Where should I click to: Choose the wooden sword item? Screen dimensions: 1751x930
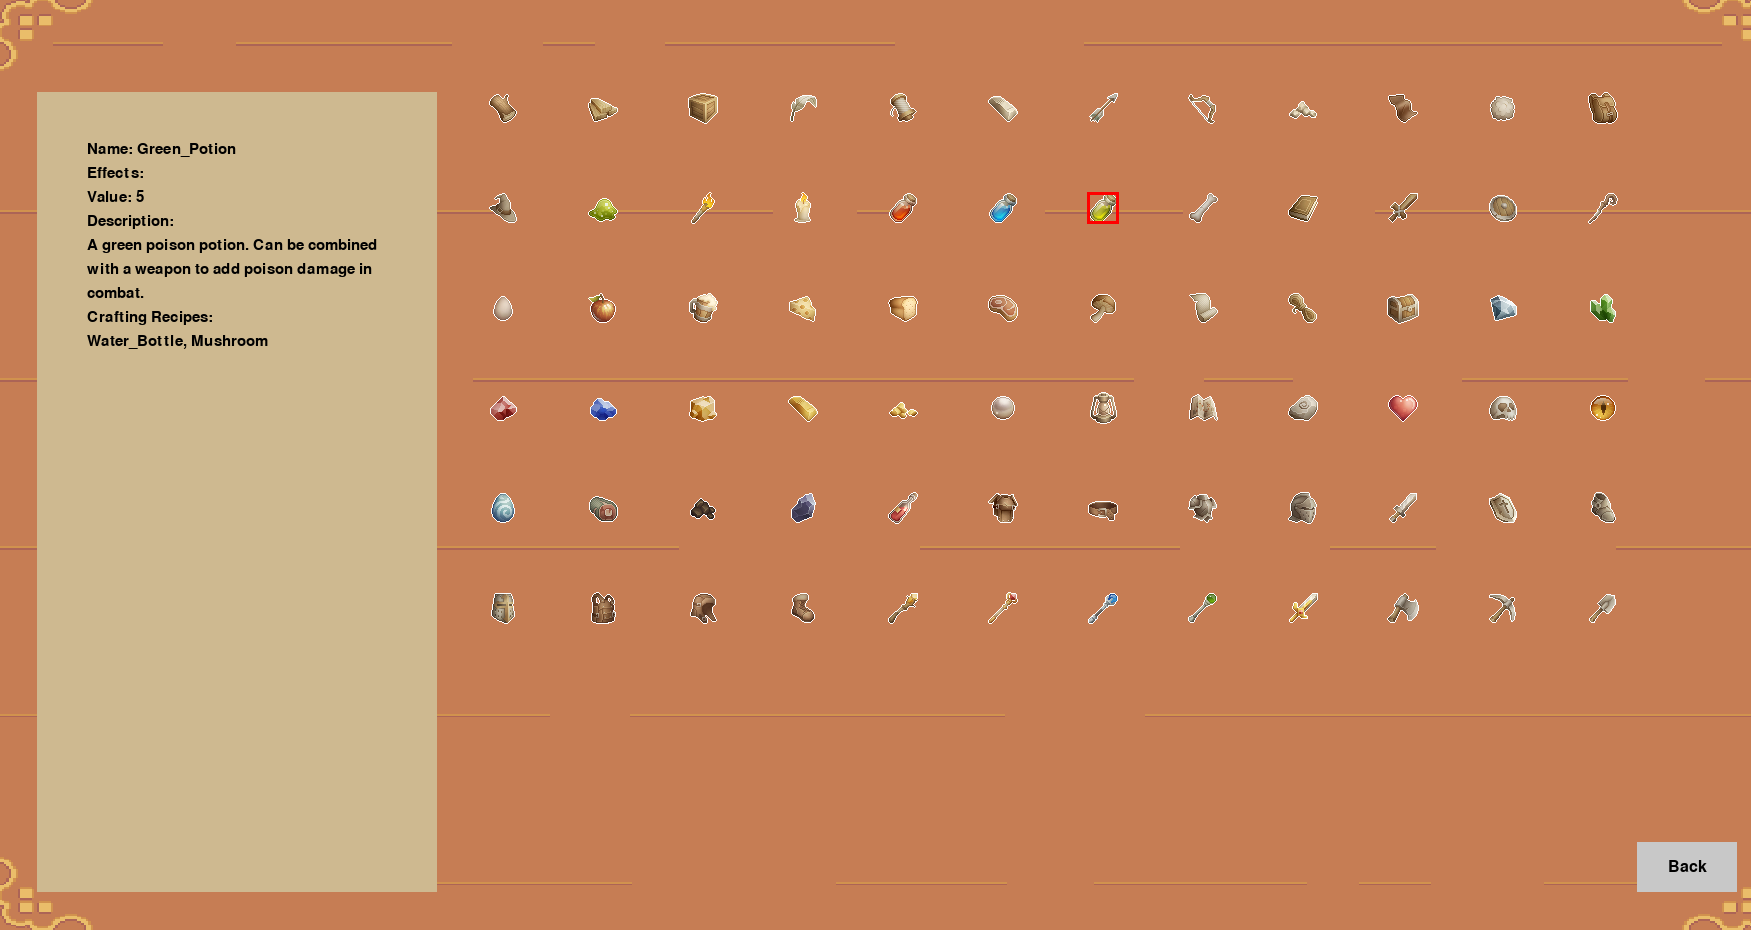click(x=1403, y=208)
